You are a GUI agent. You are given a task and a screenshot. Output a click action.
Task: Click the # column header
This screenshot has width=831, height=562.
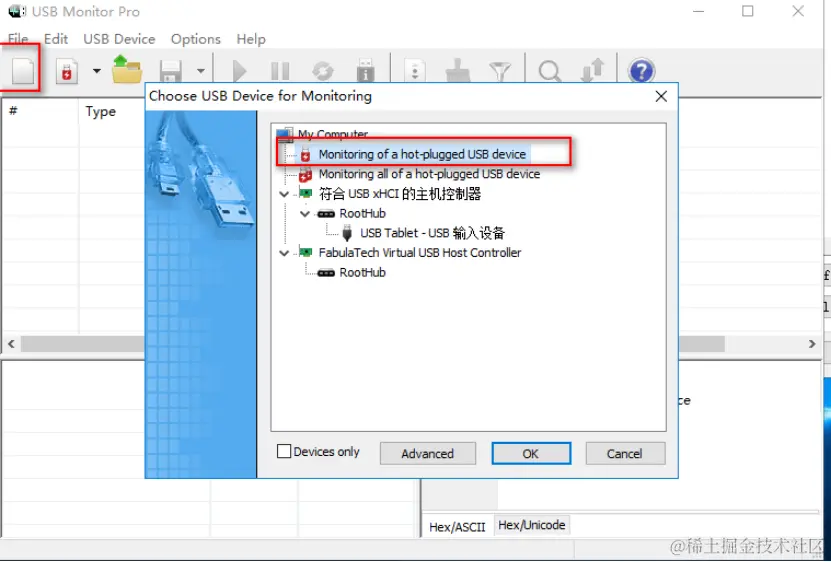coord(13,111)
